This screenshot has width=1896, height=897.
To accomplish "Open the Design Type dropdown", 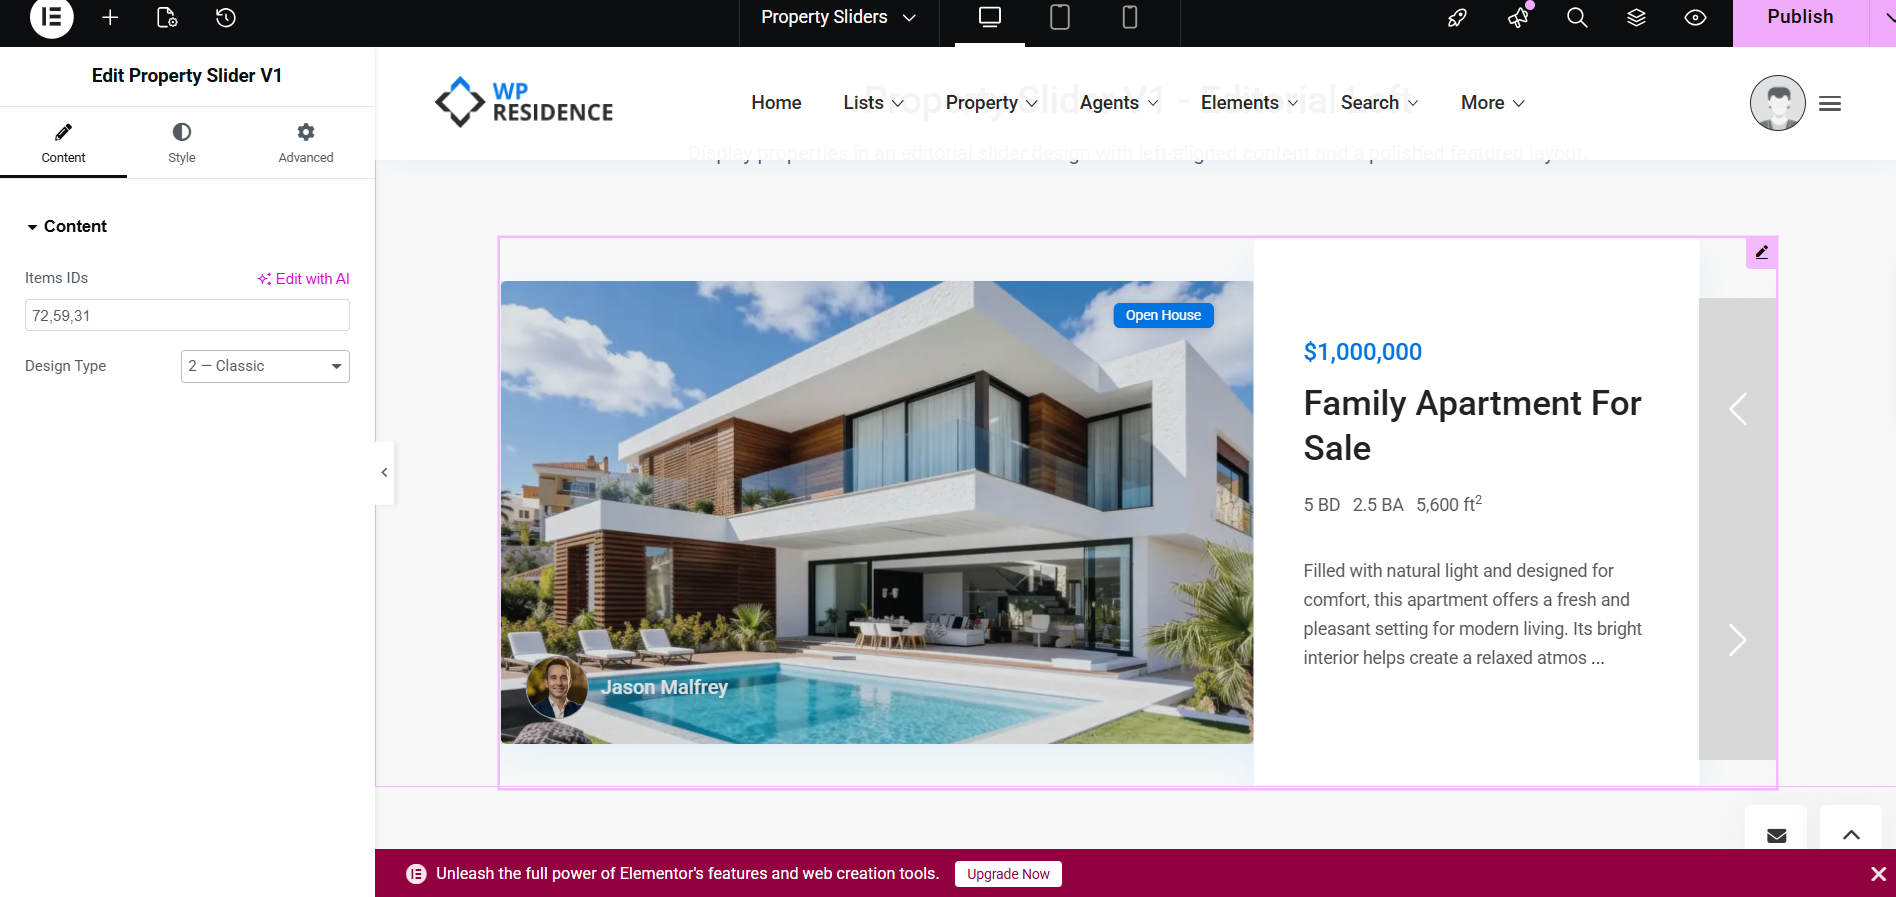I will click(x=265, y=366).
